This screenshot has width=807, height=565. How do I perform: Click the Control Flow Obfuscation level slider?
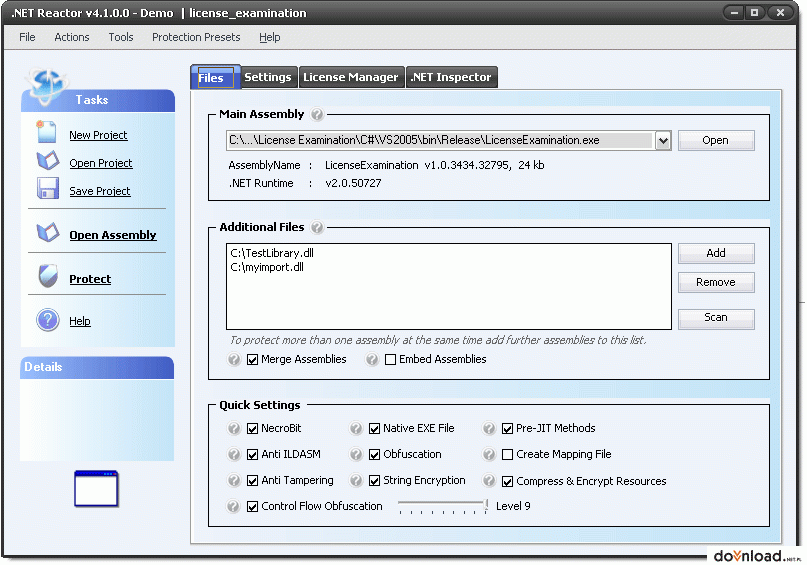coord(443,506)
